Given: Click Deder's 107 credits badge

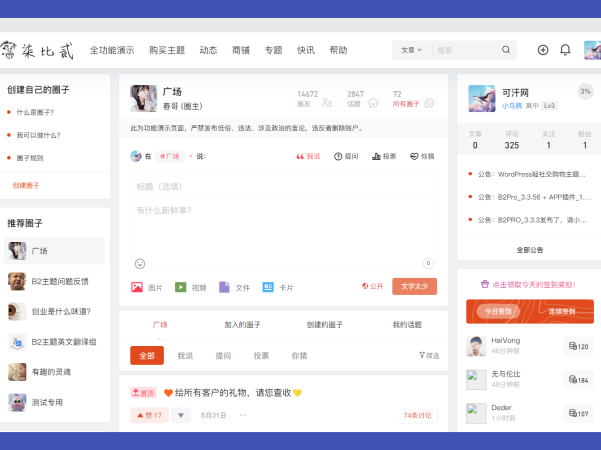Looking at the screenshot, I should [578, 413].
